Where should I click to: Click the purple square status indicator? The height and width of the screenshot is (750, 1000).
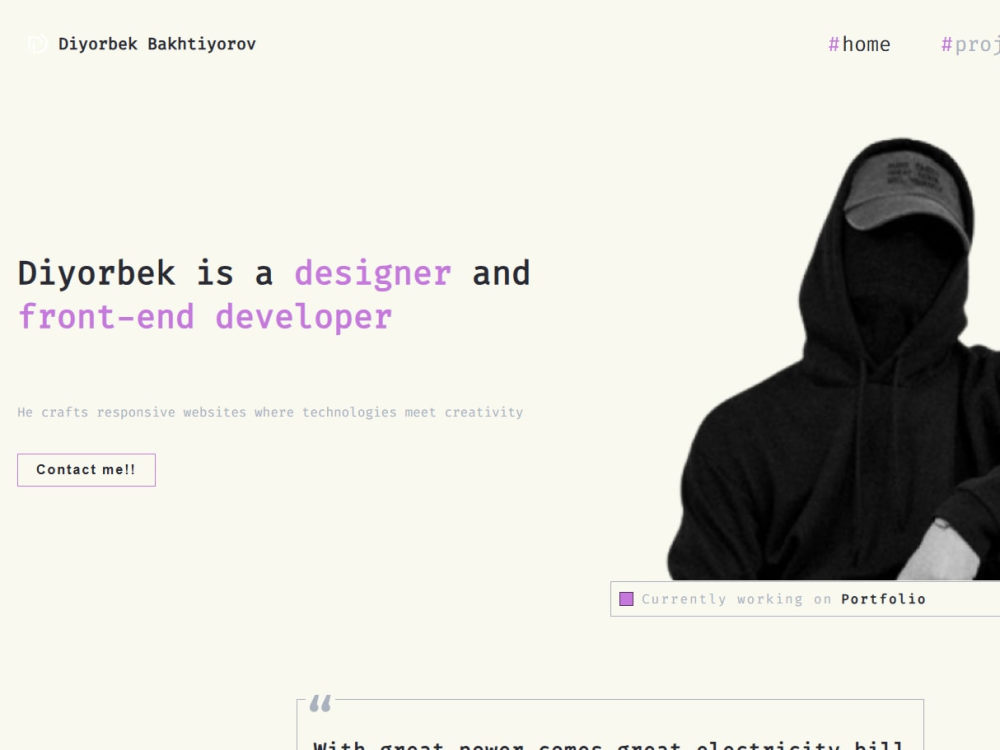[626, 599]
